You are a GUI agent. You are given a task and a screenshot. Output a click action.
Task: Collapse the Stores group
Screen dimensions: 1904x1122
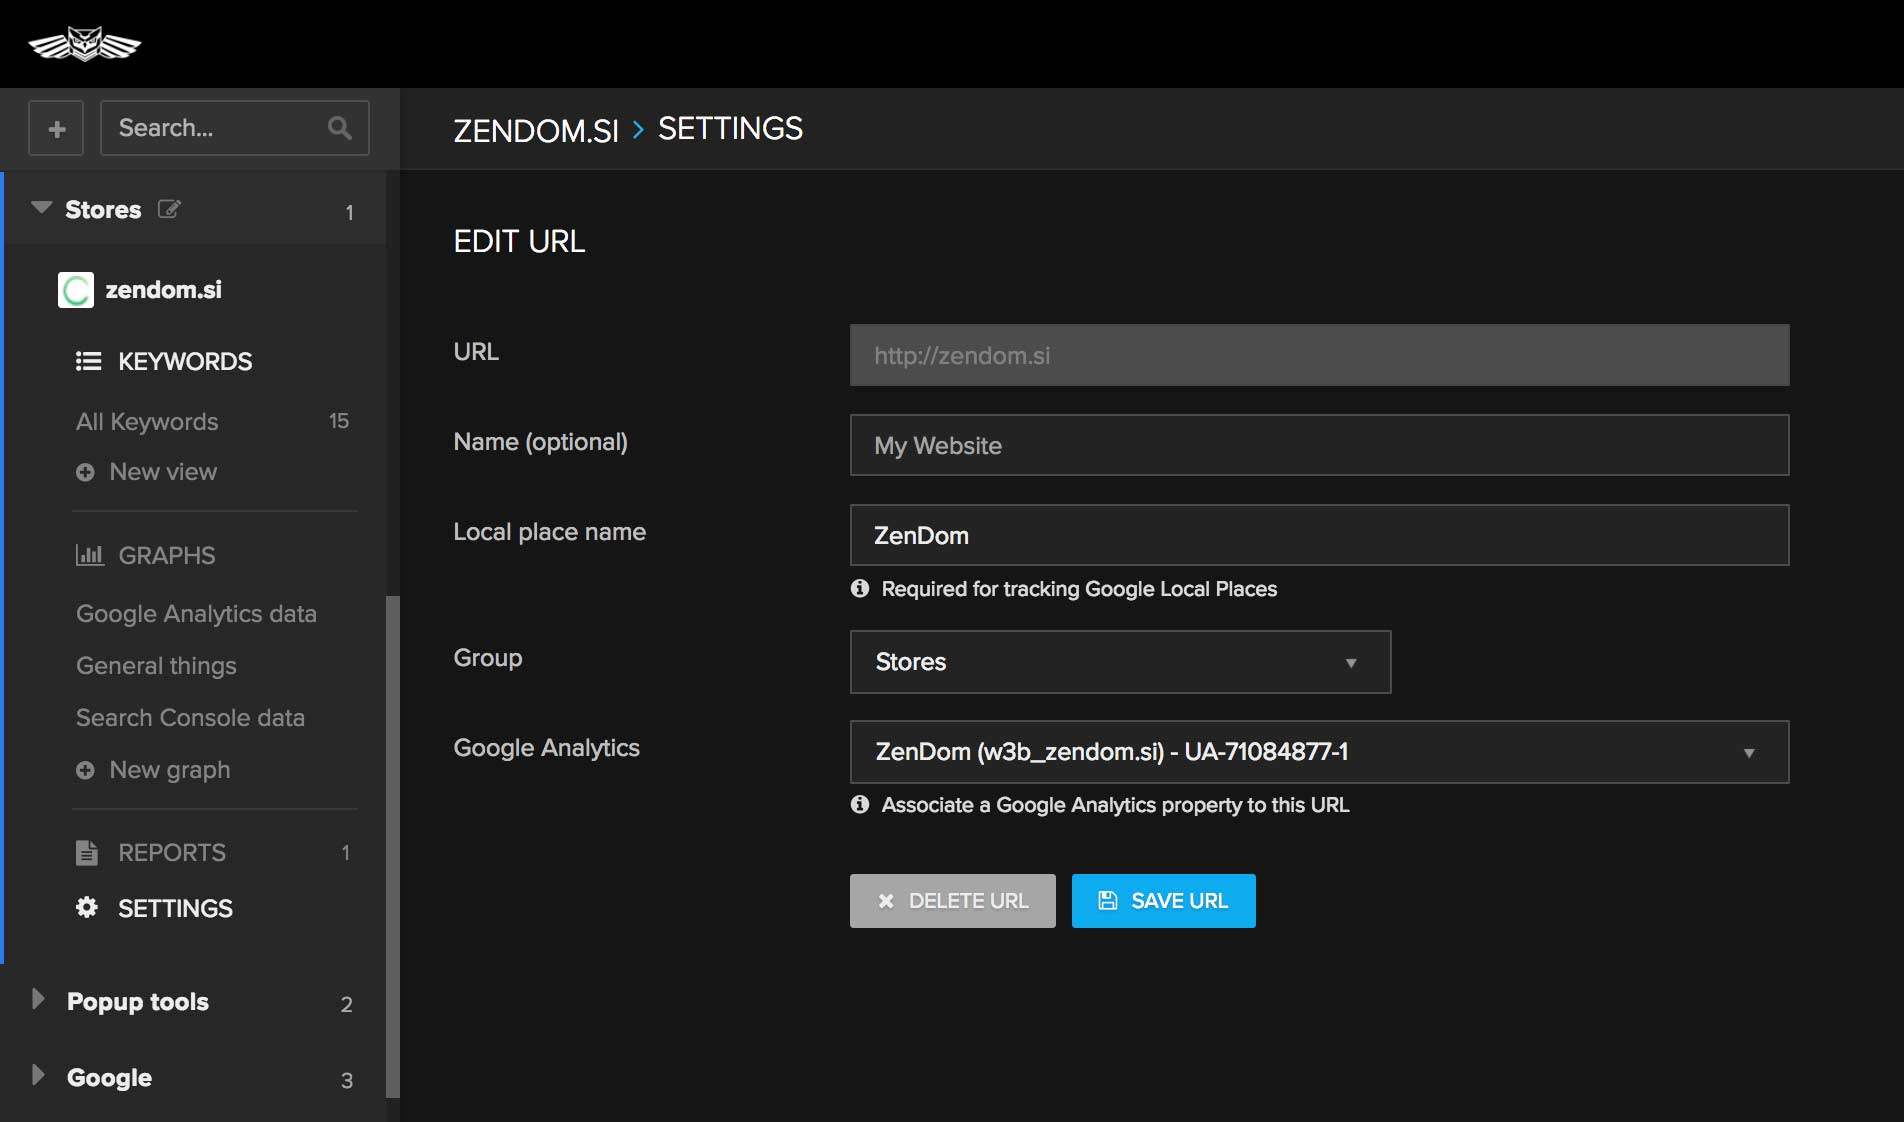pos(41,208)
